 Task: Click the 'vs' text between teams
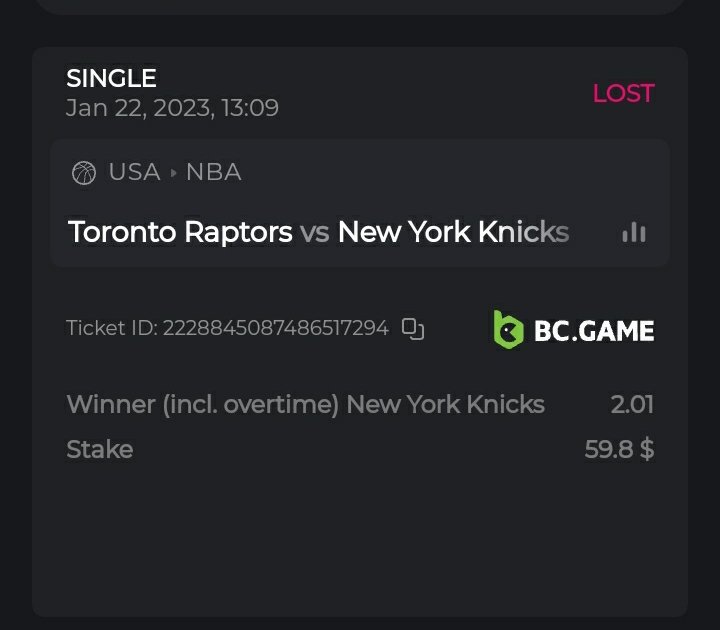(x=315, y=233)
